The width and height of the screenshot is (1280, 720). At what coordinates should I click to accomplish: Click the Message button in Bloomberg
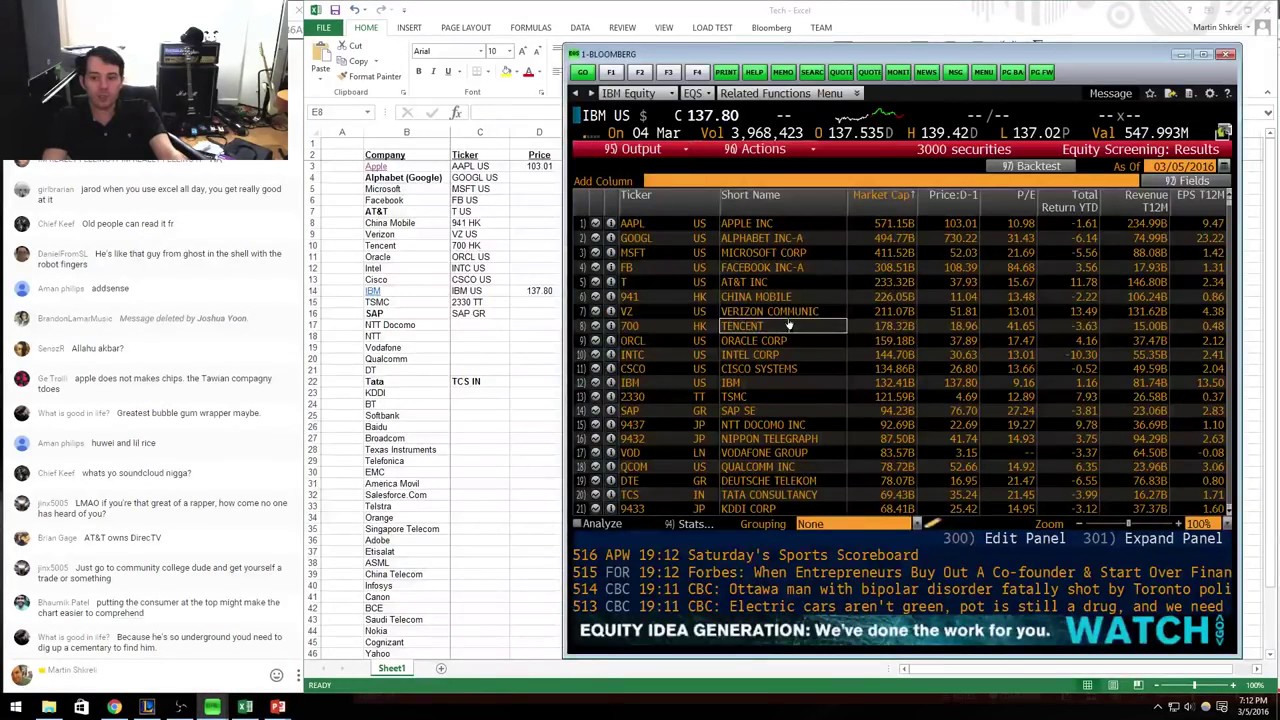click(1110, 93)
